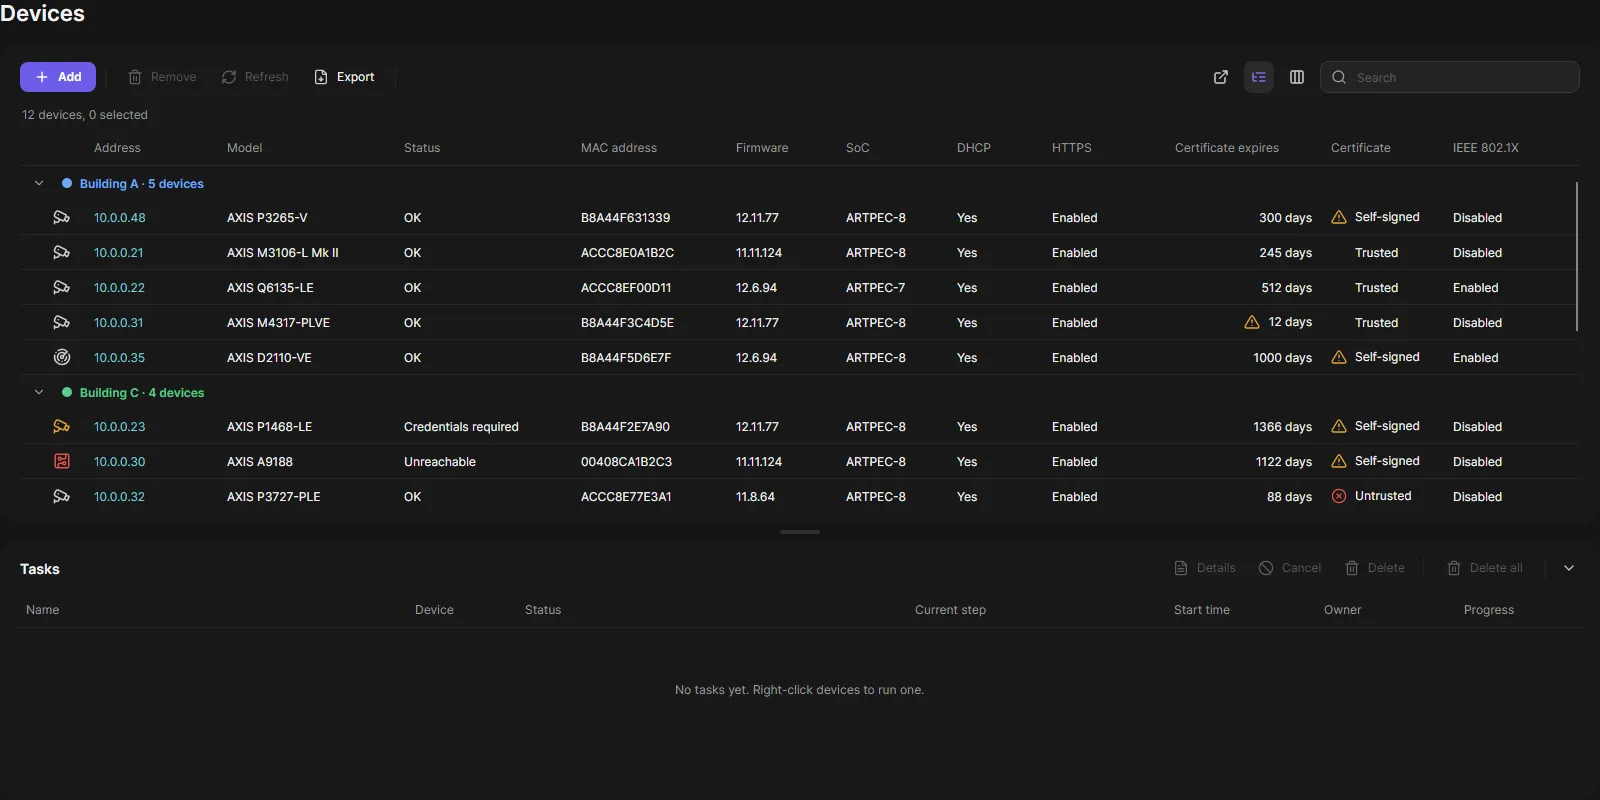
Task: Click the panel splitter handle above Tasks
Action: pyautogui.click(x=800, y=532)
